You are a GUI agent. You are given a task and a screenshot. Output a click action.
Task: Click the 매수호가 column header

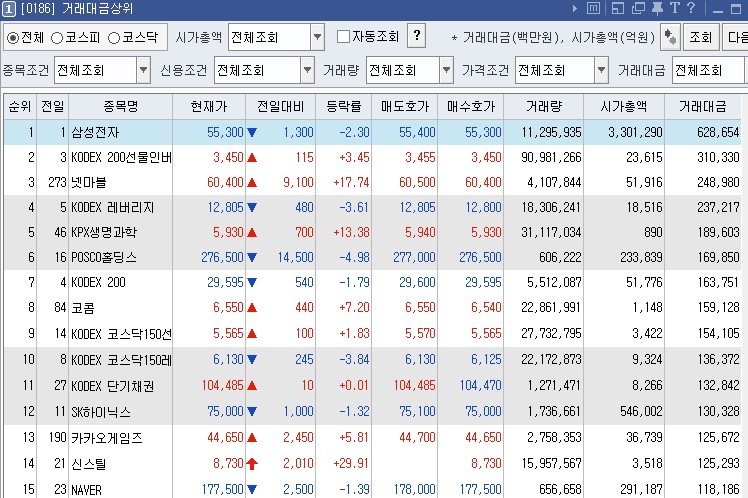[x=471, y=106]
